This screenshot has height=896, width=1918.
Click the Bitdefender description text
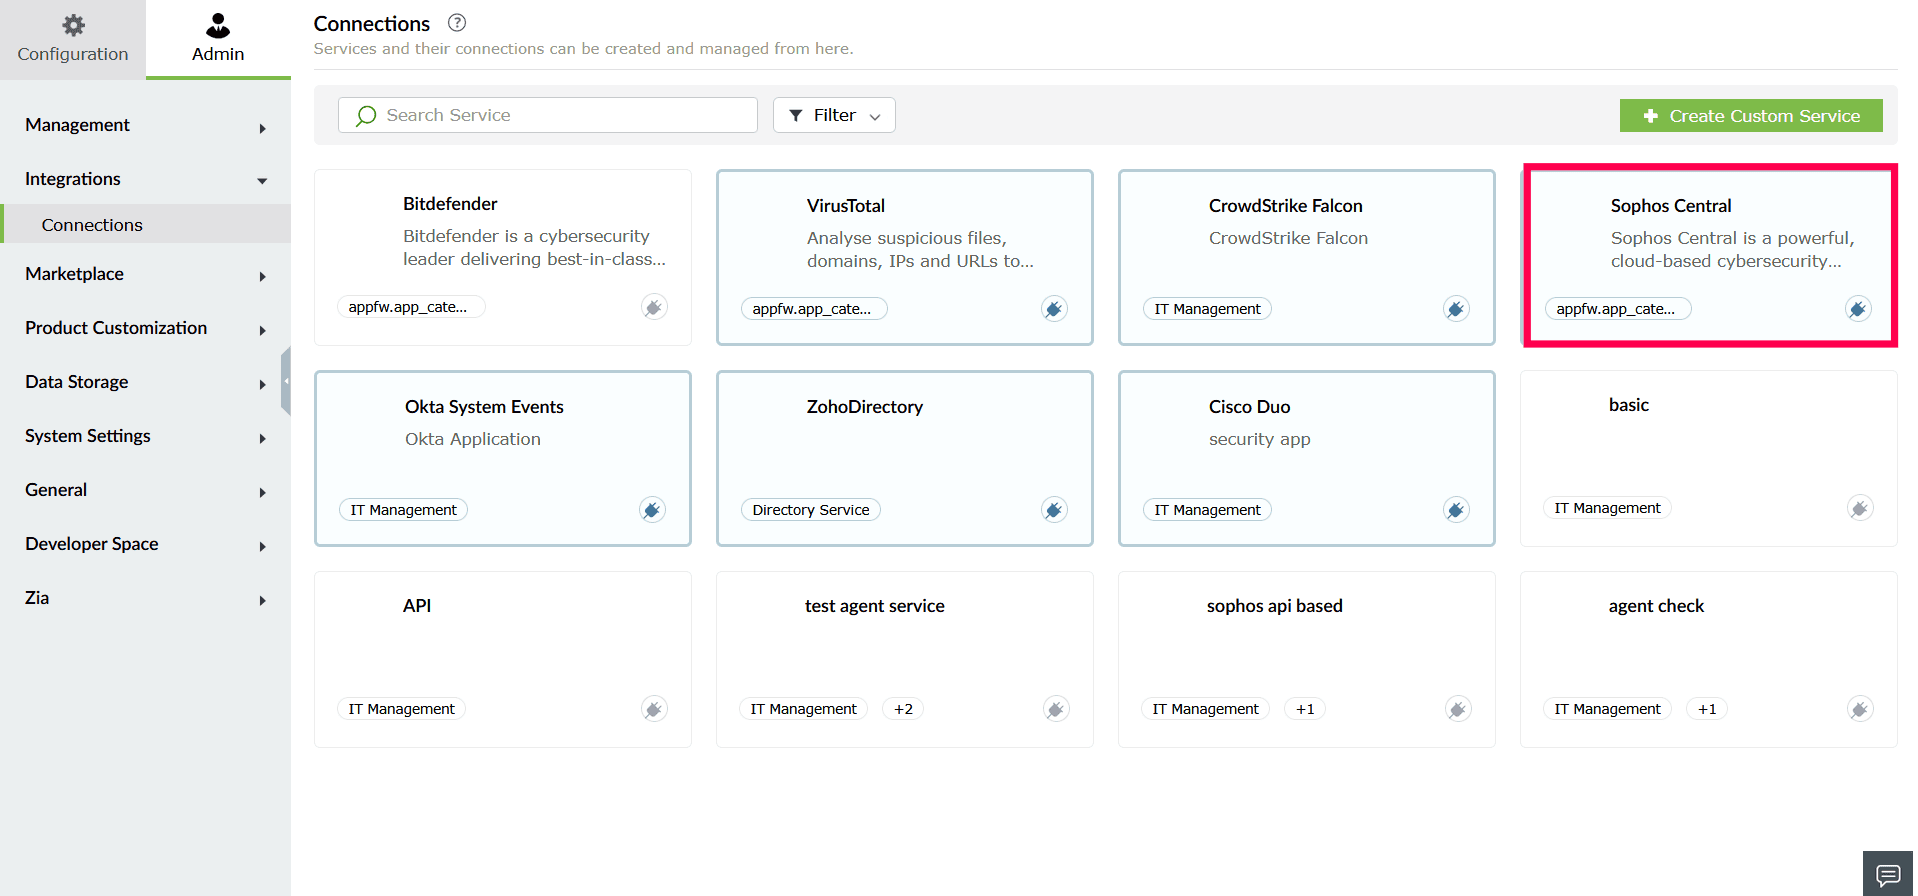click(x=534, y=248)
